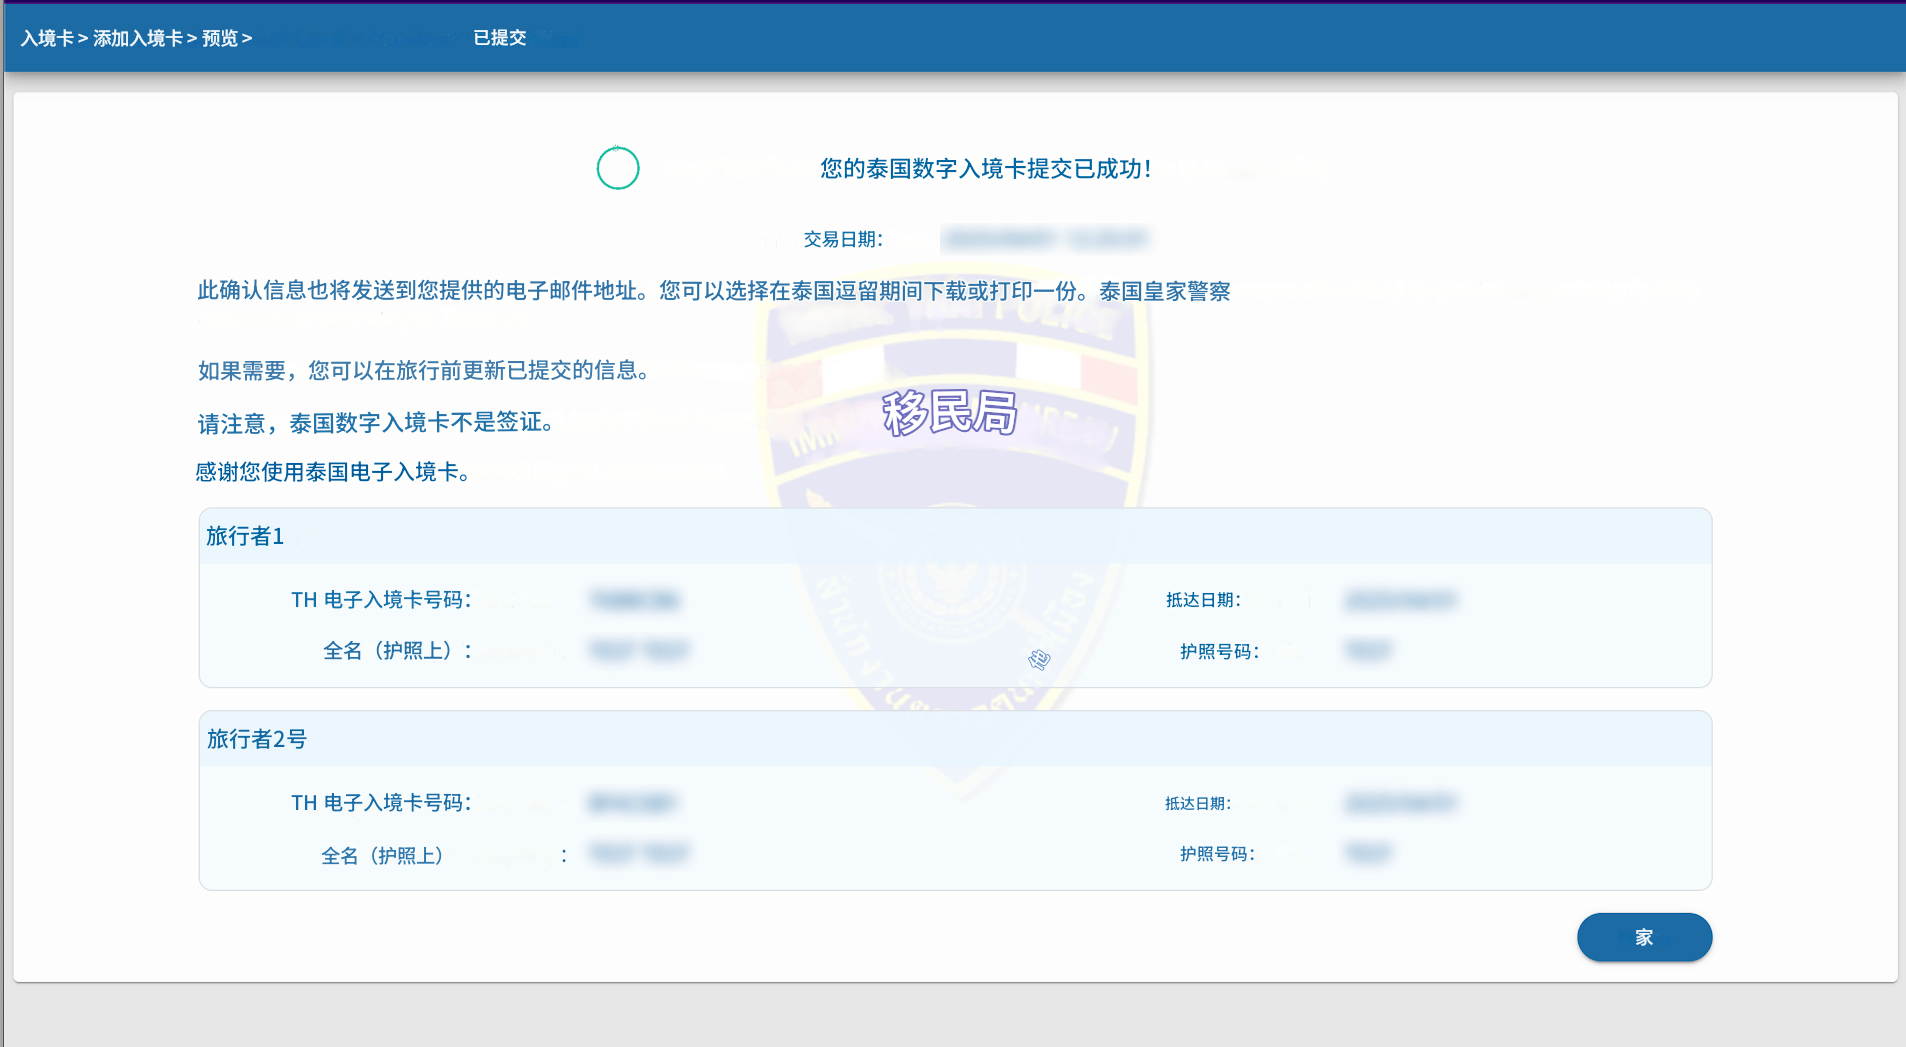Click the 提交已成功 success heading
This screenshot has width=1906, height=1047.
tap(985, 169)
